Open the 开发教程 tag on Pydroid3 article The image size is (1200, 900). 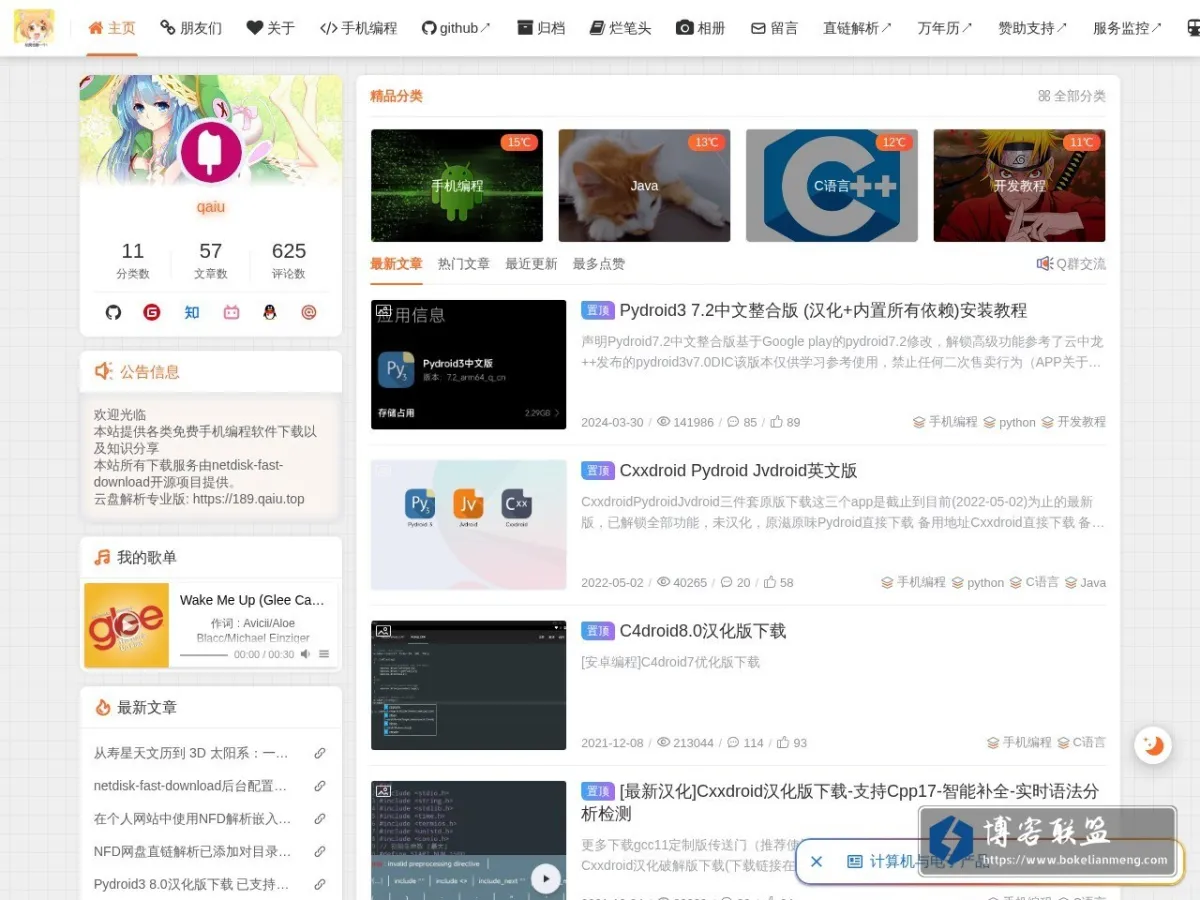coord(1074,422)
